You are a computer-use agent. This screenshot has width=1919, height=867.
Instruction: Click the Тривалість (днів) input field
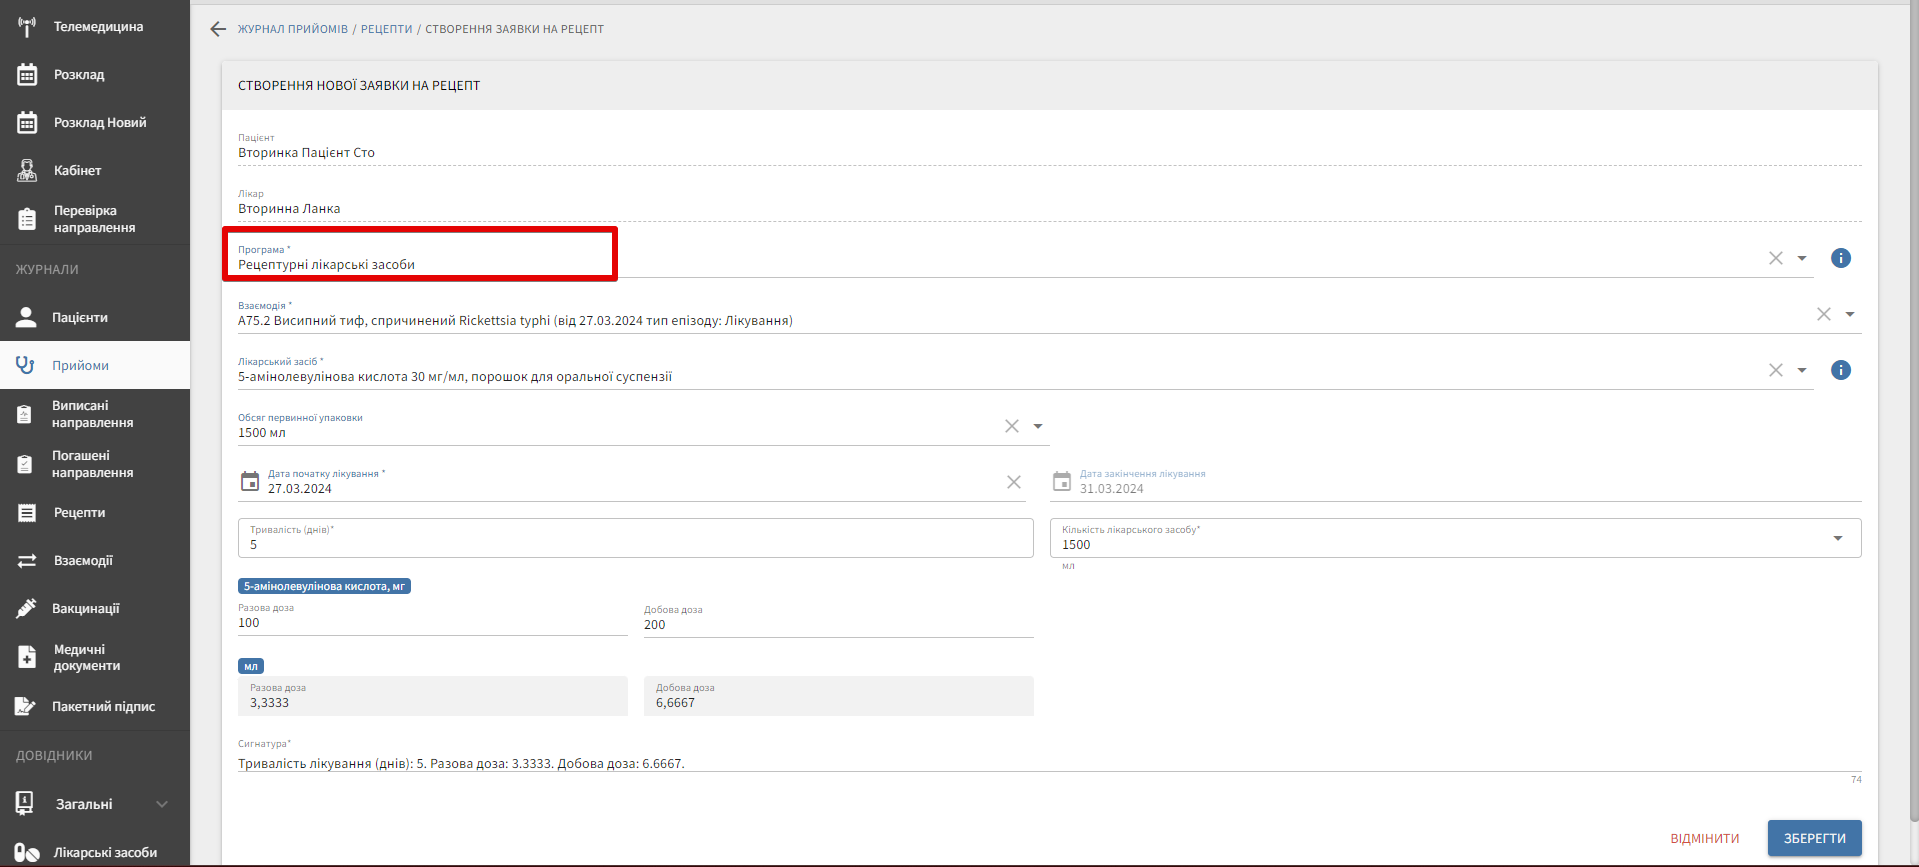point(635,544)
